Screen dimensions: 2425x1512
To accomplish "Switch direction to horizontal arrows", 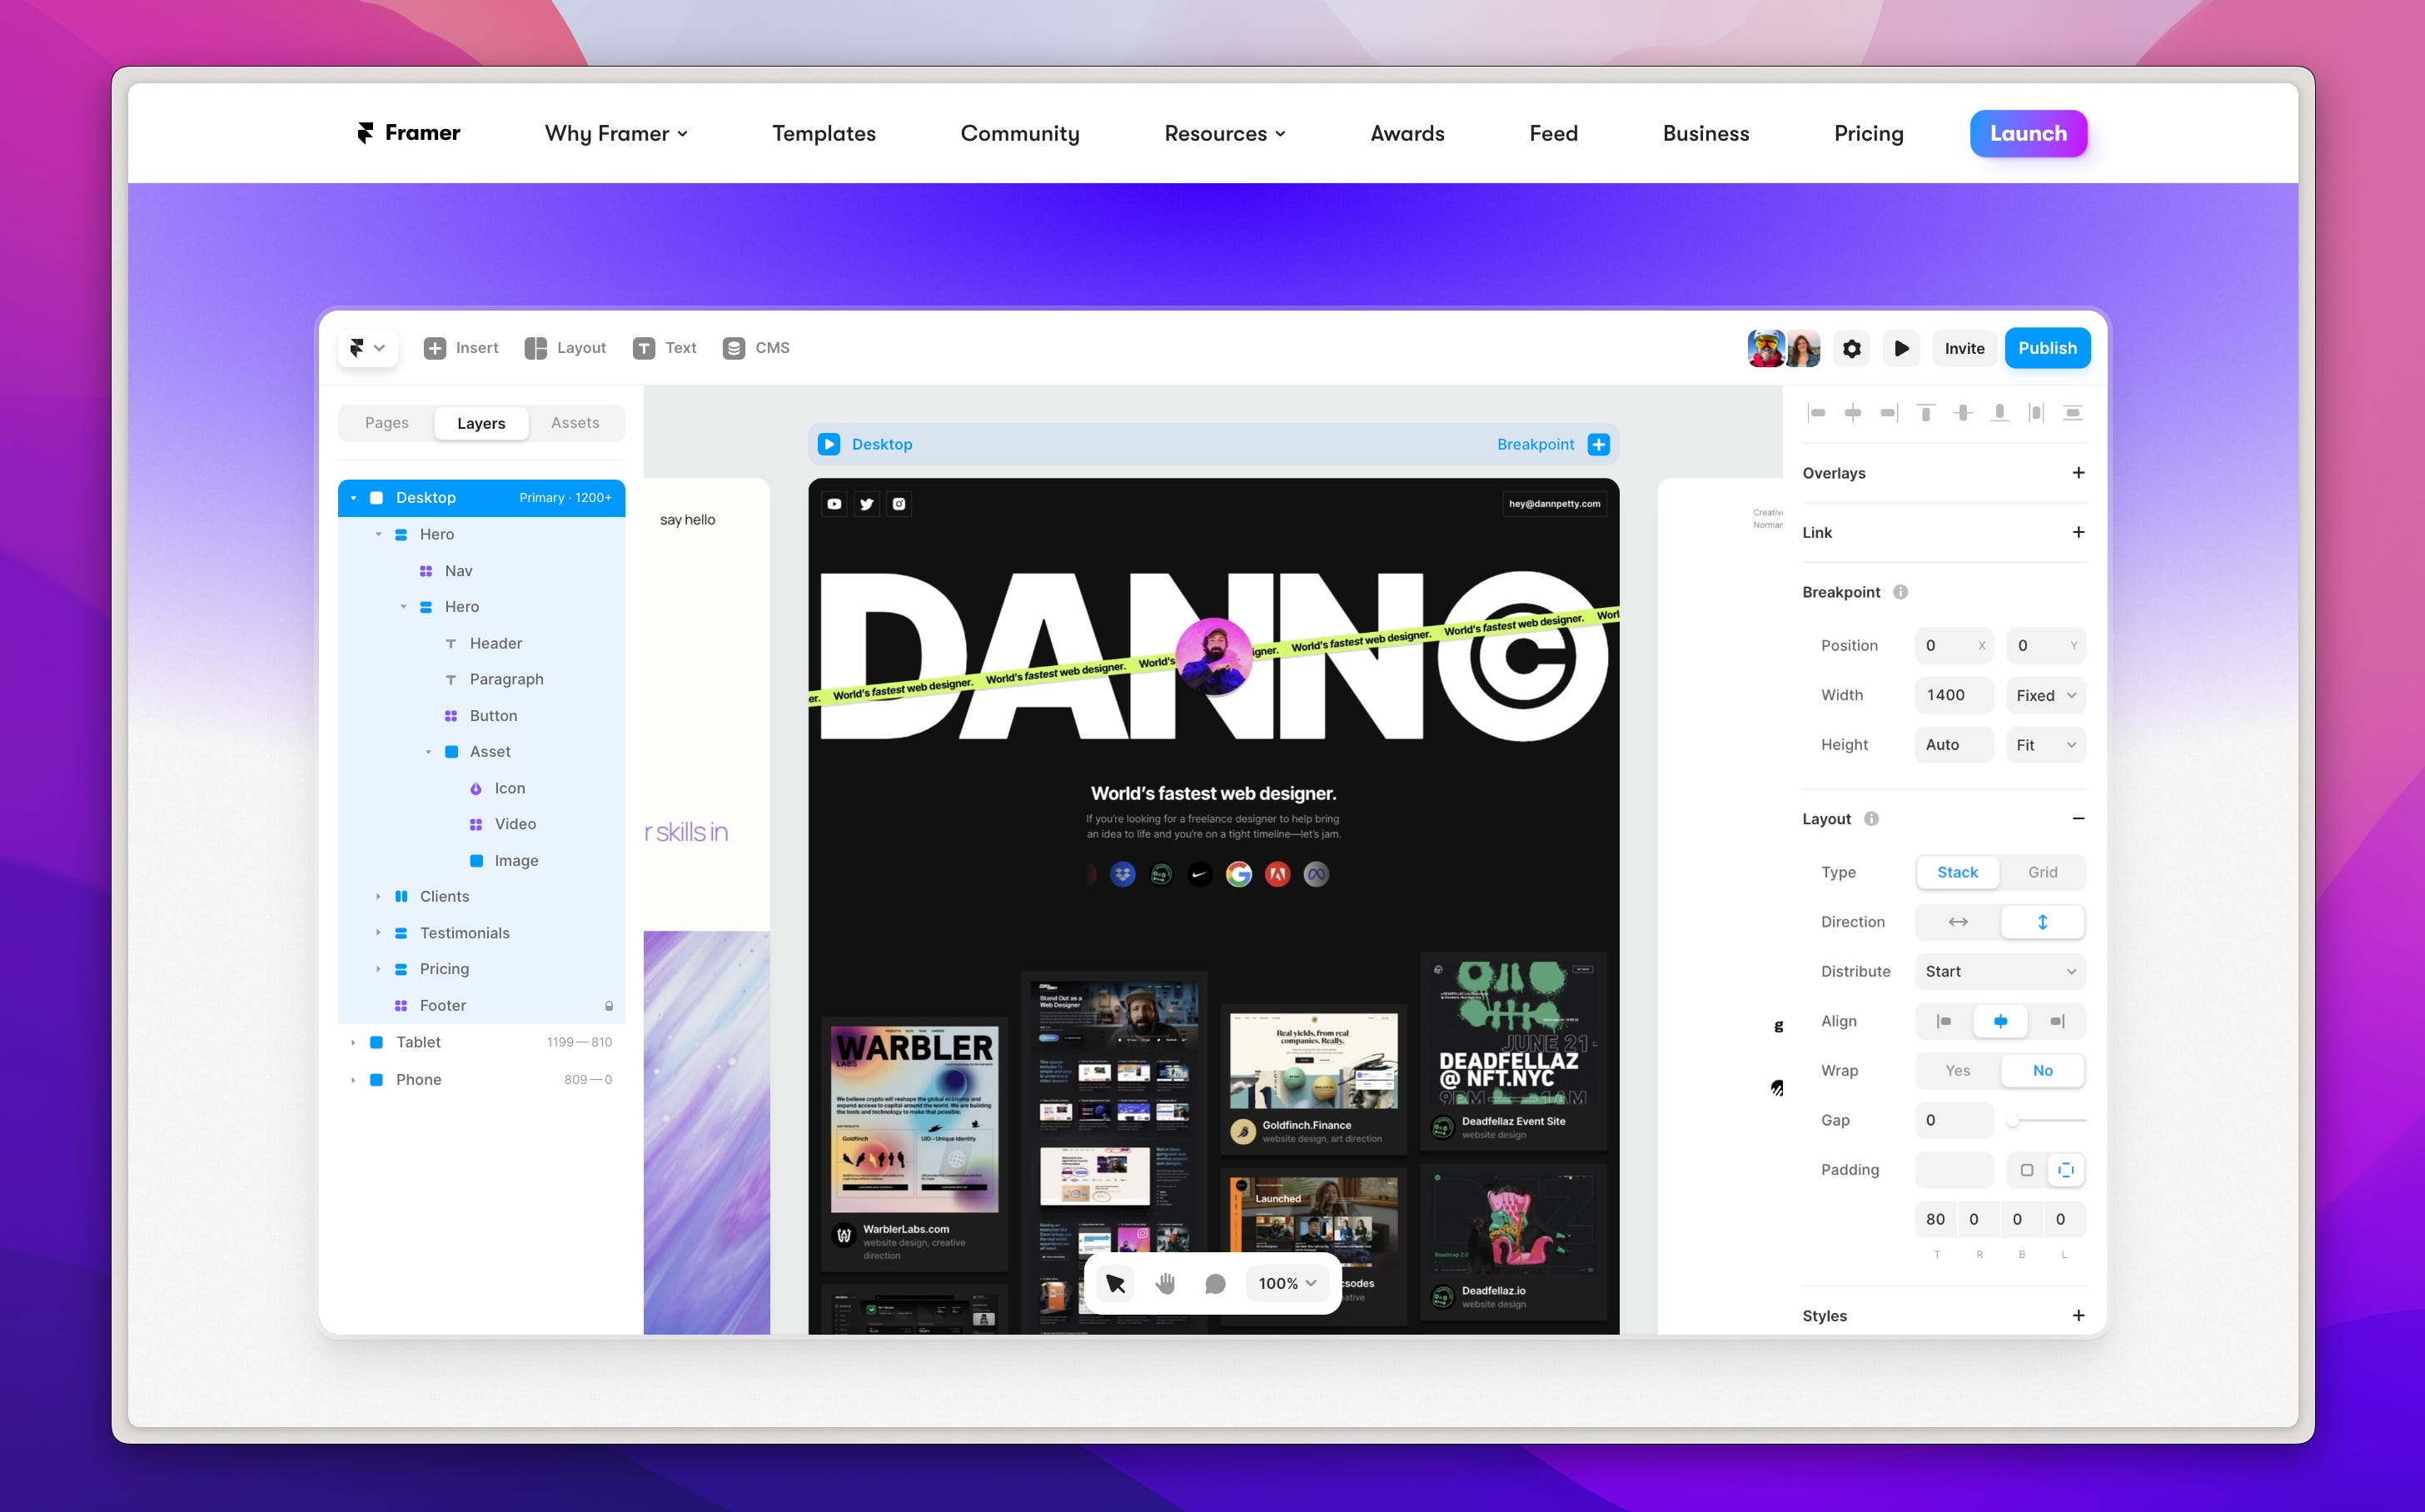I will (1957, 922).
